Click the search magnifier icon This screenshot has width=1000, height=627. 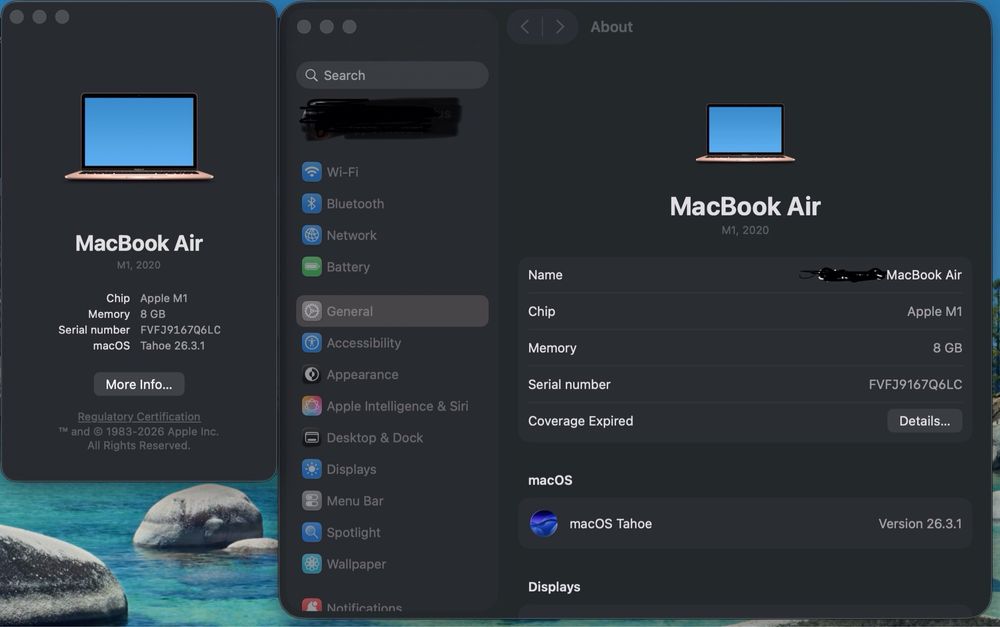coord(311,75)
